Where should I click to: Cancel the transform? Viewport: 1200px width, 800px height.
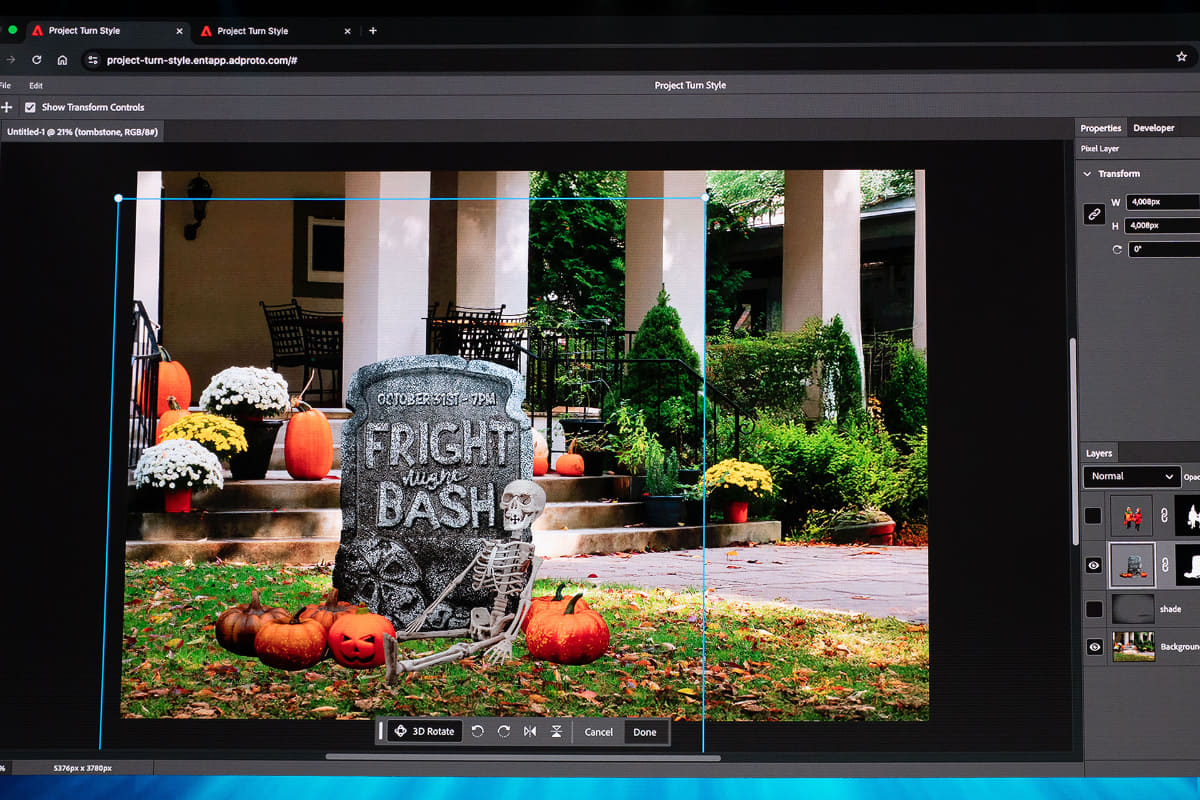[x=599, y=732]
